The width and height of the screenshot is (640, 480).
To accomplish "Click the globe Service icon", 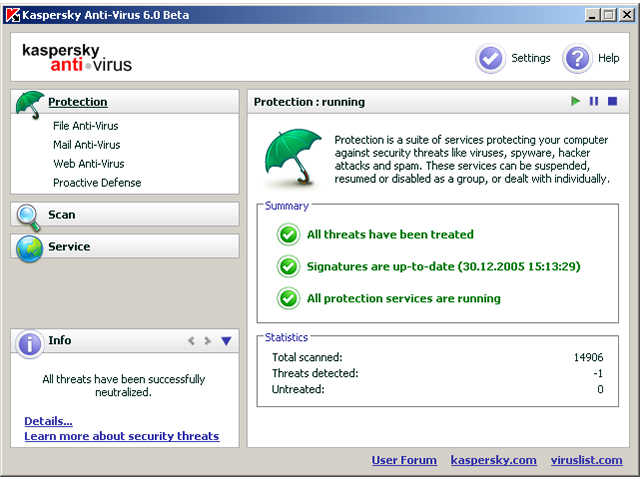I will pyautogui.click(x=29, y=248).
